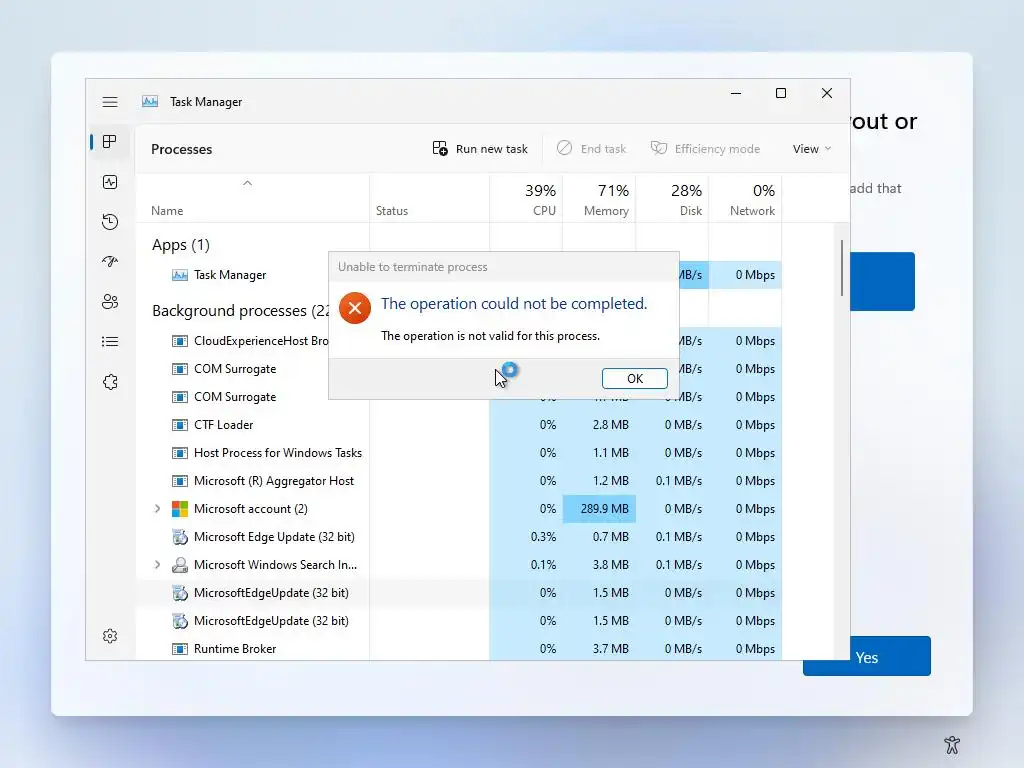This screenshot has height=768, width=1024.
Task: Click the red error icon in the dialog
Action: (x=355, y=308)
